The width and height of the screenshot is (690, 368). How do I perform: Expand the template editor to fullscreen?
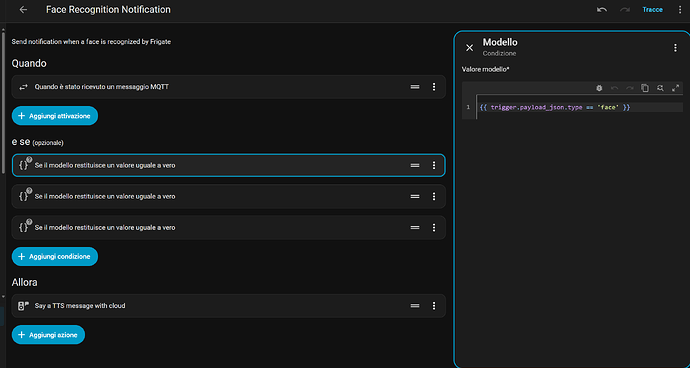[675, 88]
